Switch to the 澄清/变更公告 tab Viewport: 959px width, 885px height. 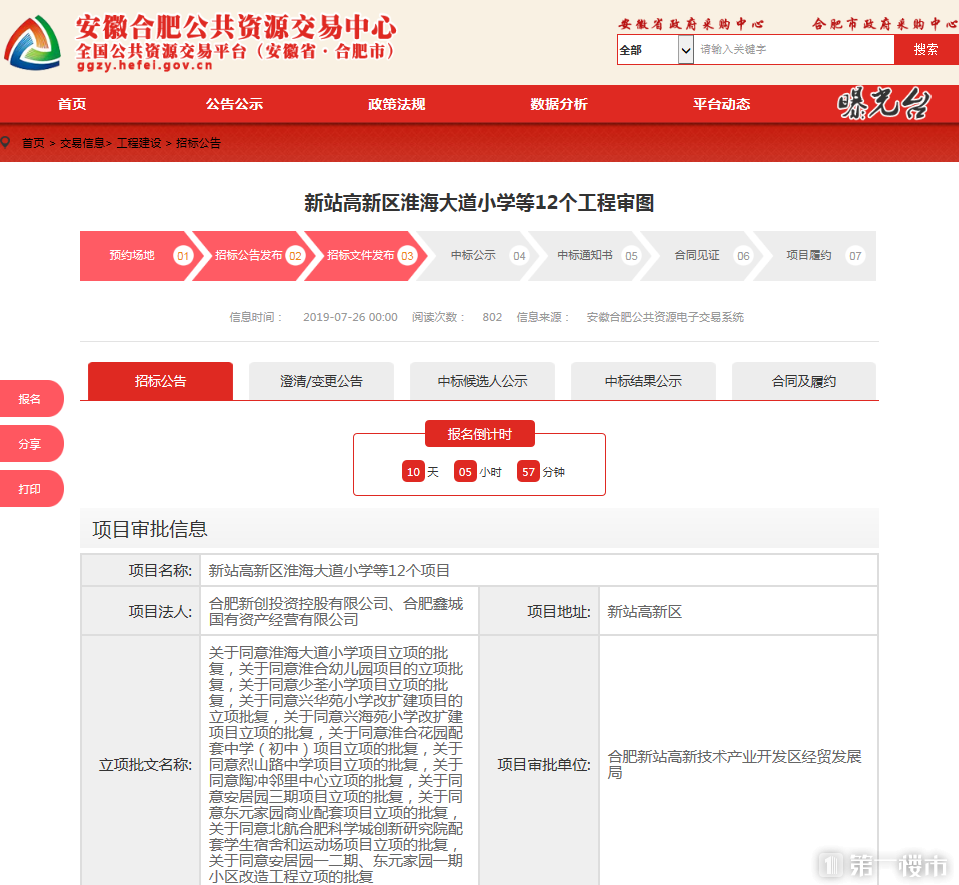point(320,380)
